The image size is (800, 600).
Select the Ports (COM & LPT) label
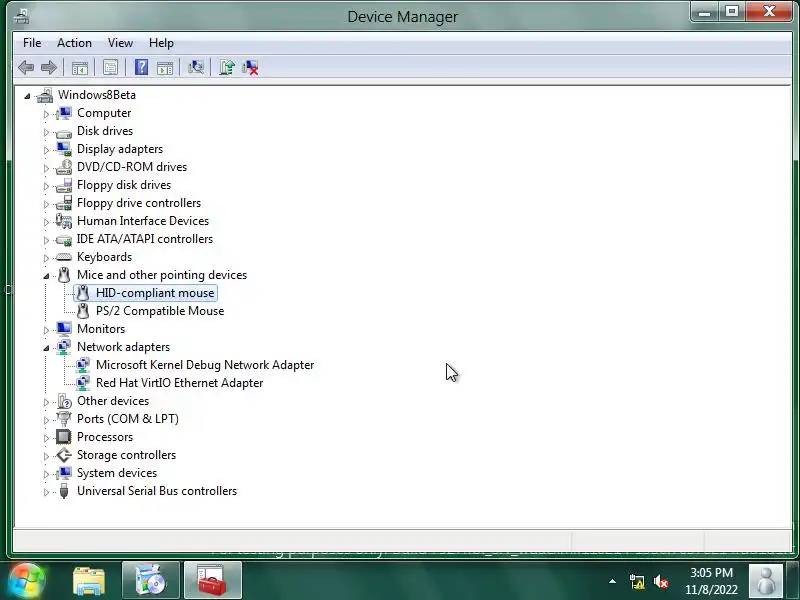click(x=128, y=419)
